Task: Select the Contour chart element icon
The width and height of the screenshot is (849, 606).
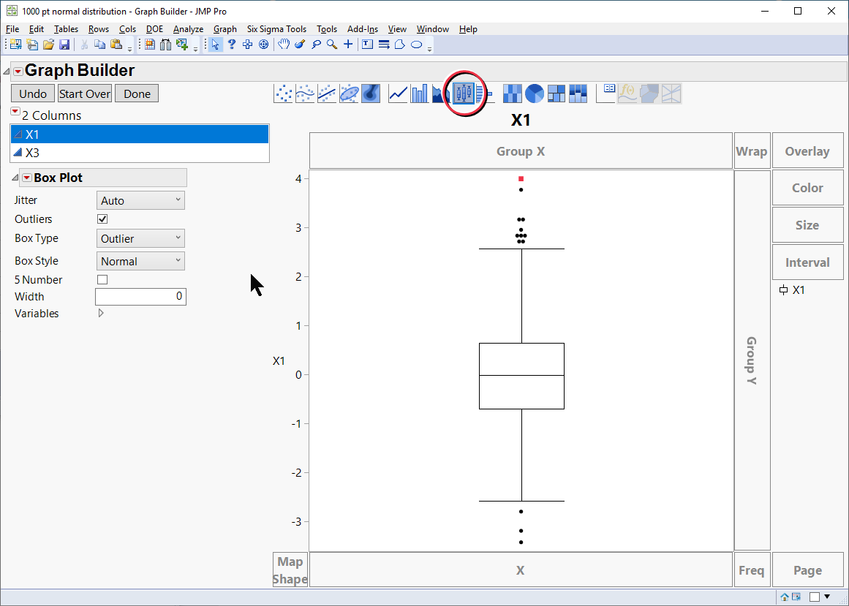Action: [x=370, y=94]
